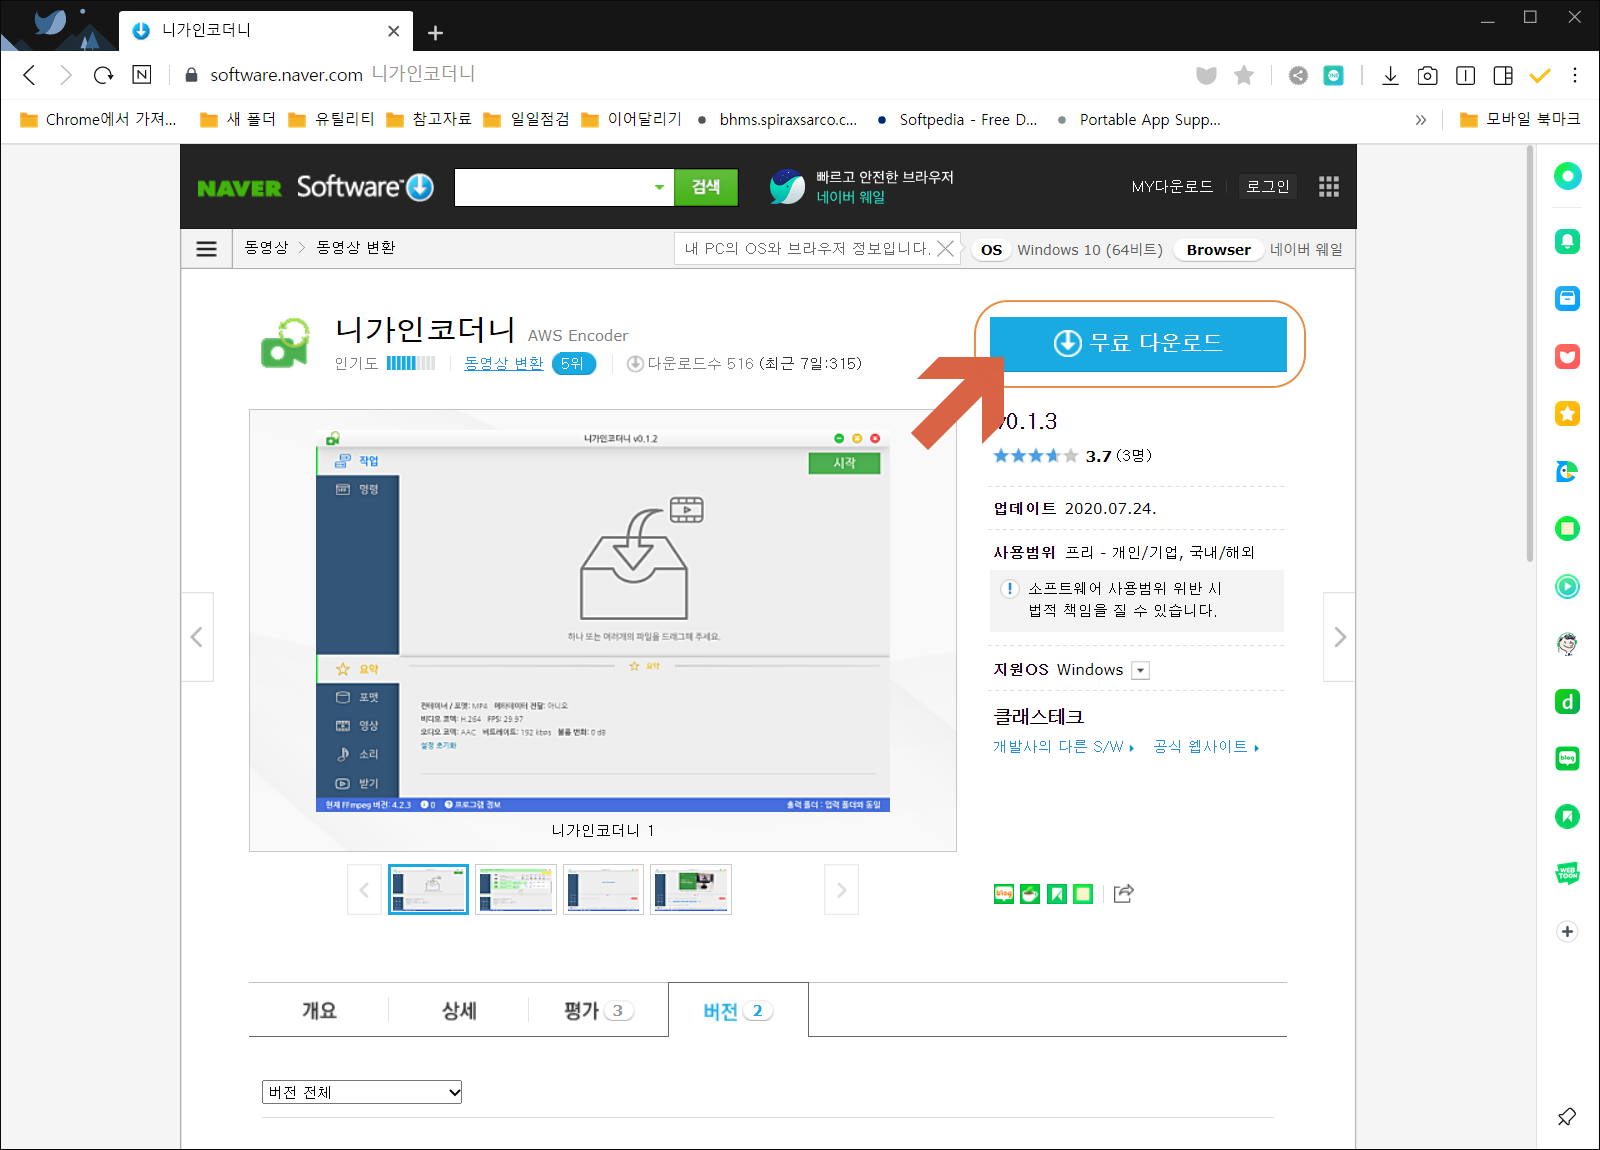Viewport: 1600px width, 1150px height.
Task: Click the sidebar plus add icon
Action: pos(1567,931)
